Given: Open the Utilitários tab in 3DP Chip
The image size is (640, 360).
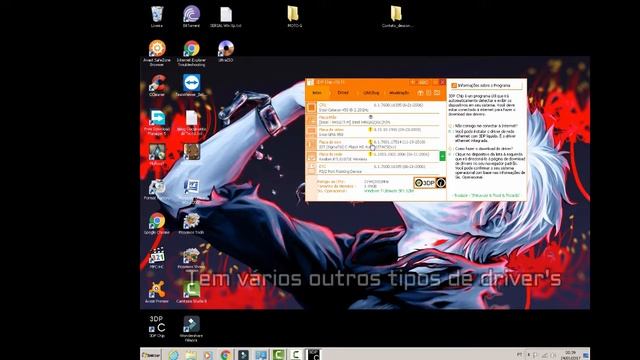Looking at the screenshot, I should pos(371,93).
